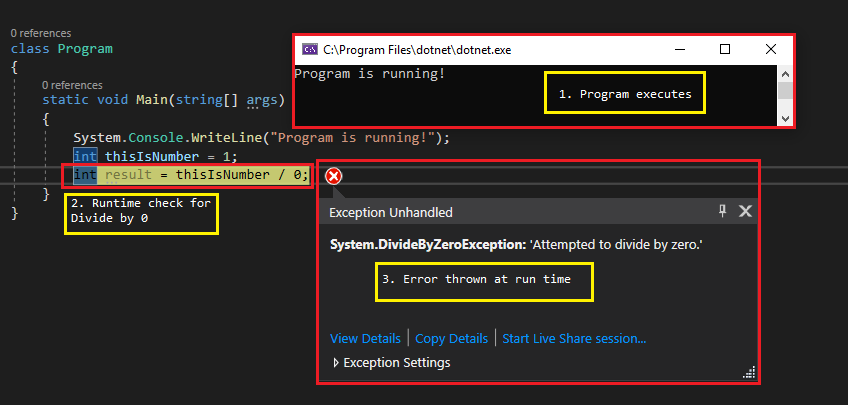This screenshot has height=405, width=848.
Task: Close the Exception Unhandled popup
Action: coord(745,211)
